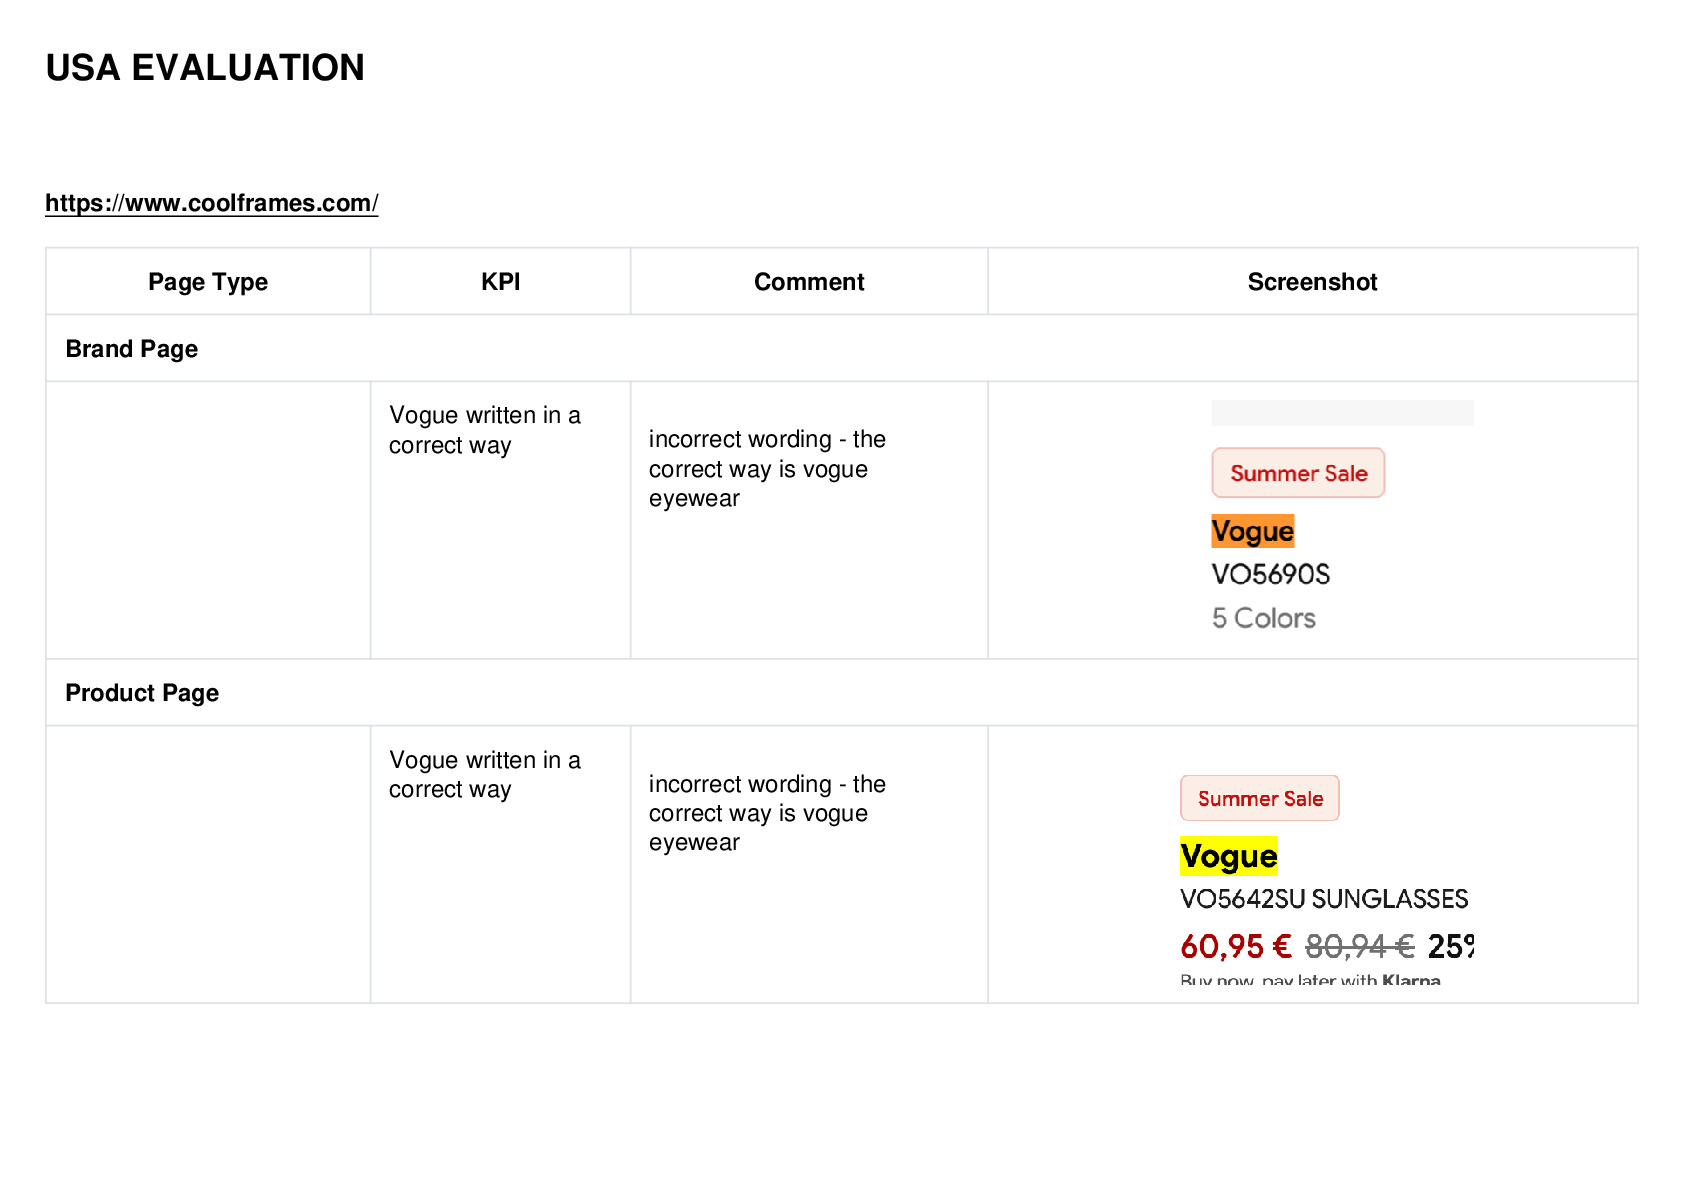
Task: Click the Klarna pay later text
Action: 1310,980
